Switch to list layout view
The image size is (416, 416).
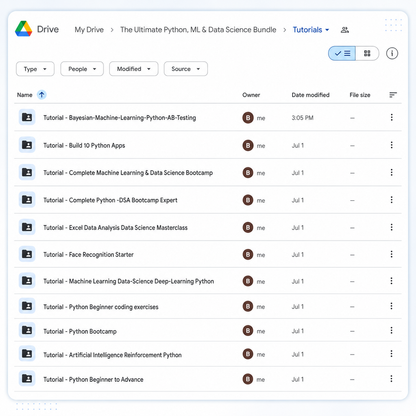(x=342, y=53)
